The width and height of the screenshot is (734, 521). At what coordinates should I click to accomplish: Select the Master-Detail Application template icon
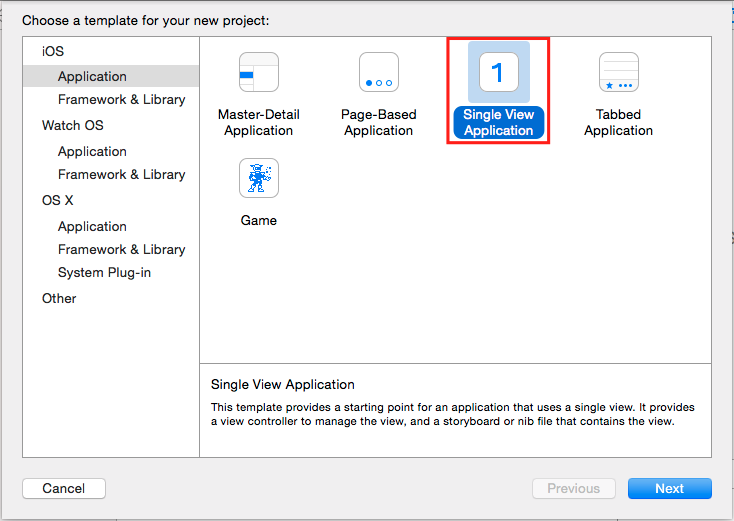[259, 72]
